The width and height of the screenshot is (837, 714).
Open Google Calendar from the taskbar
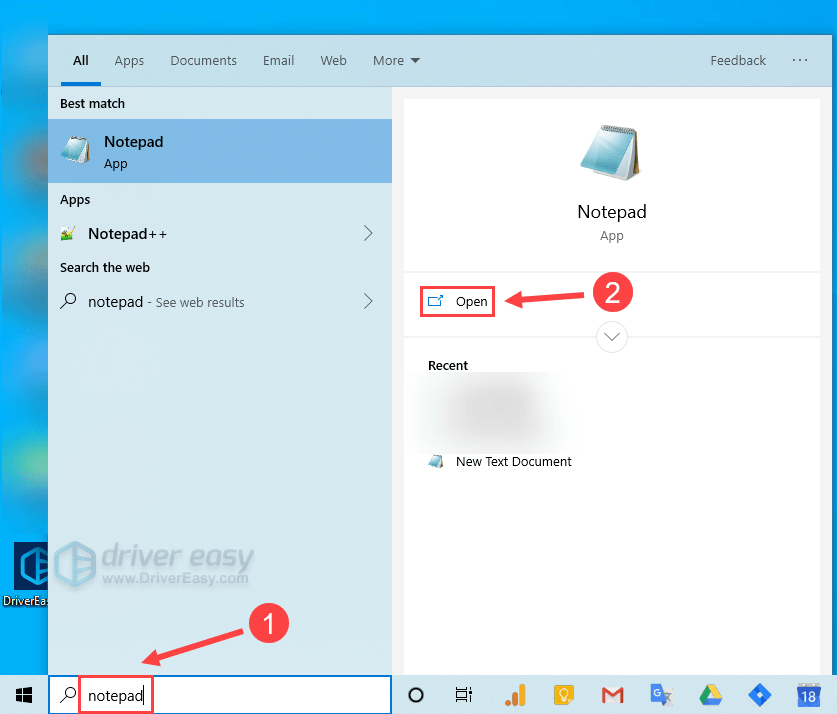pyautogui.click(x=808, y=695)
